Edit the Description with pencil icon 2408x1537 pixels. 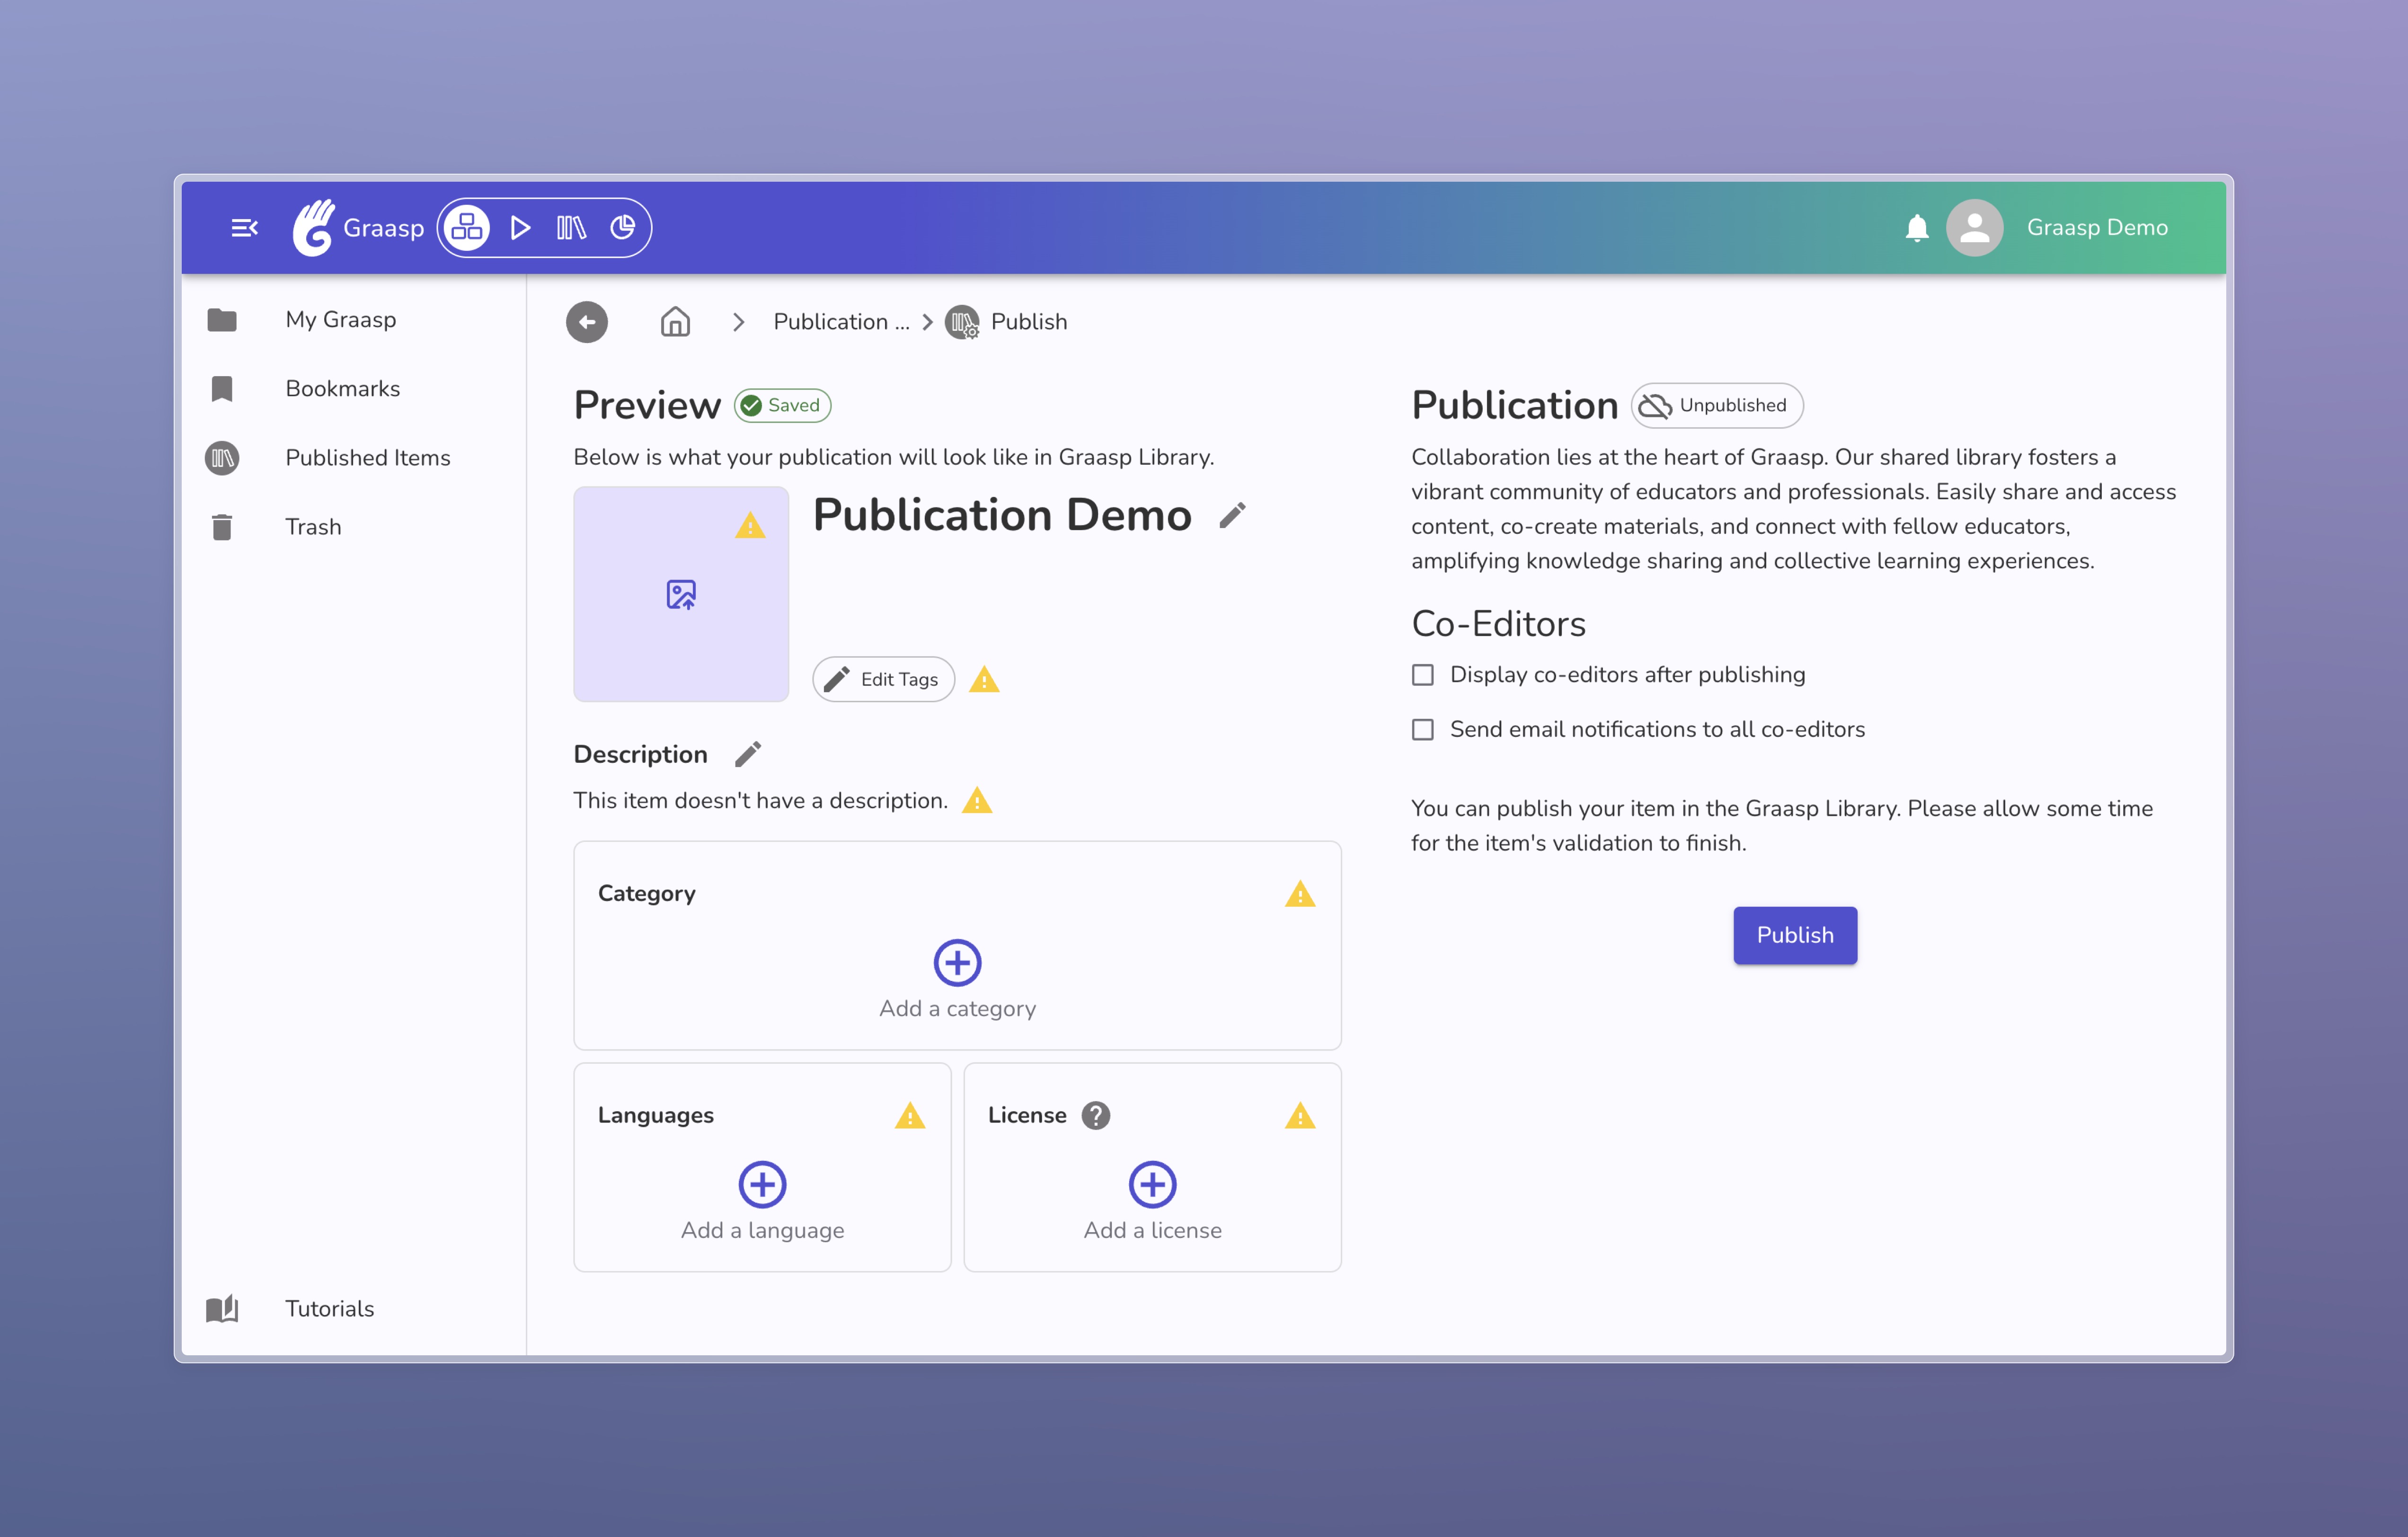click(747, 754)
